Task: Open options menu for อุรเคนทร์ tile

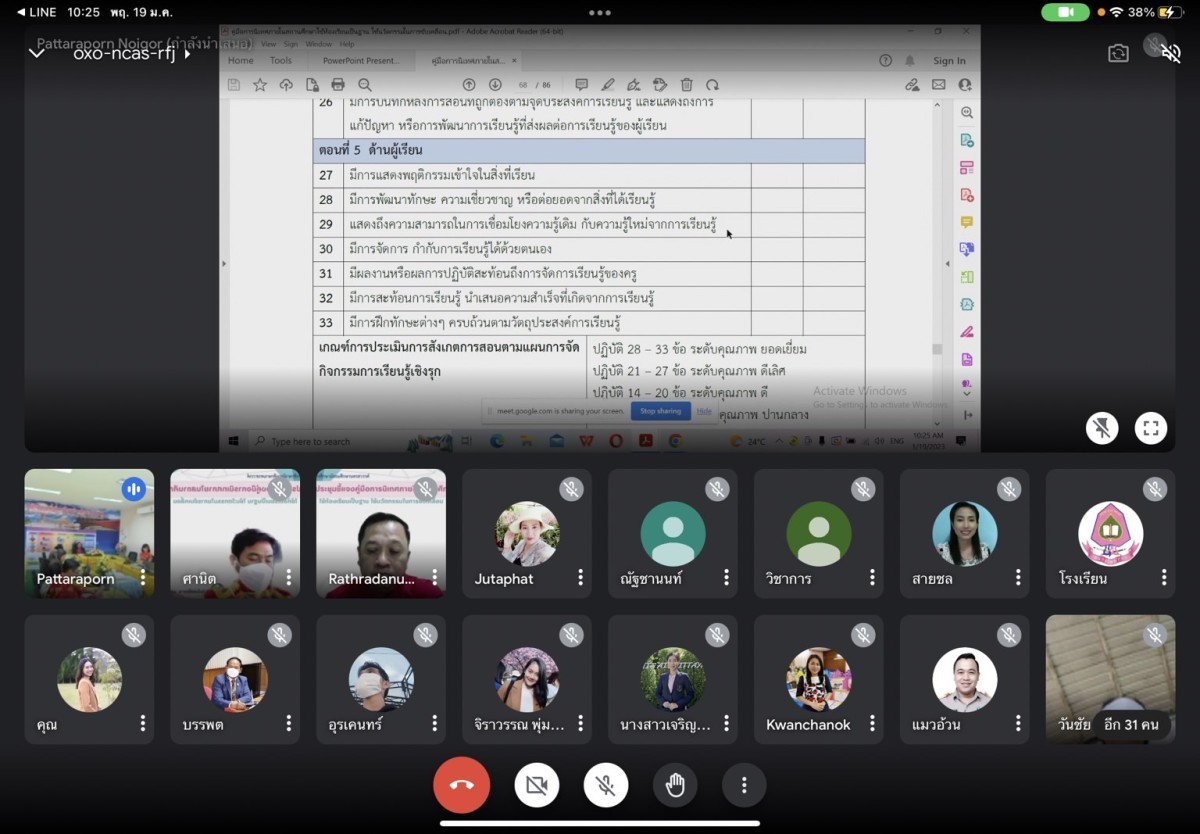Action: 435,724
